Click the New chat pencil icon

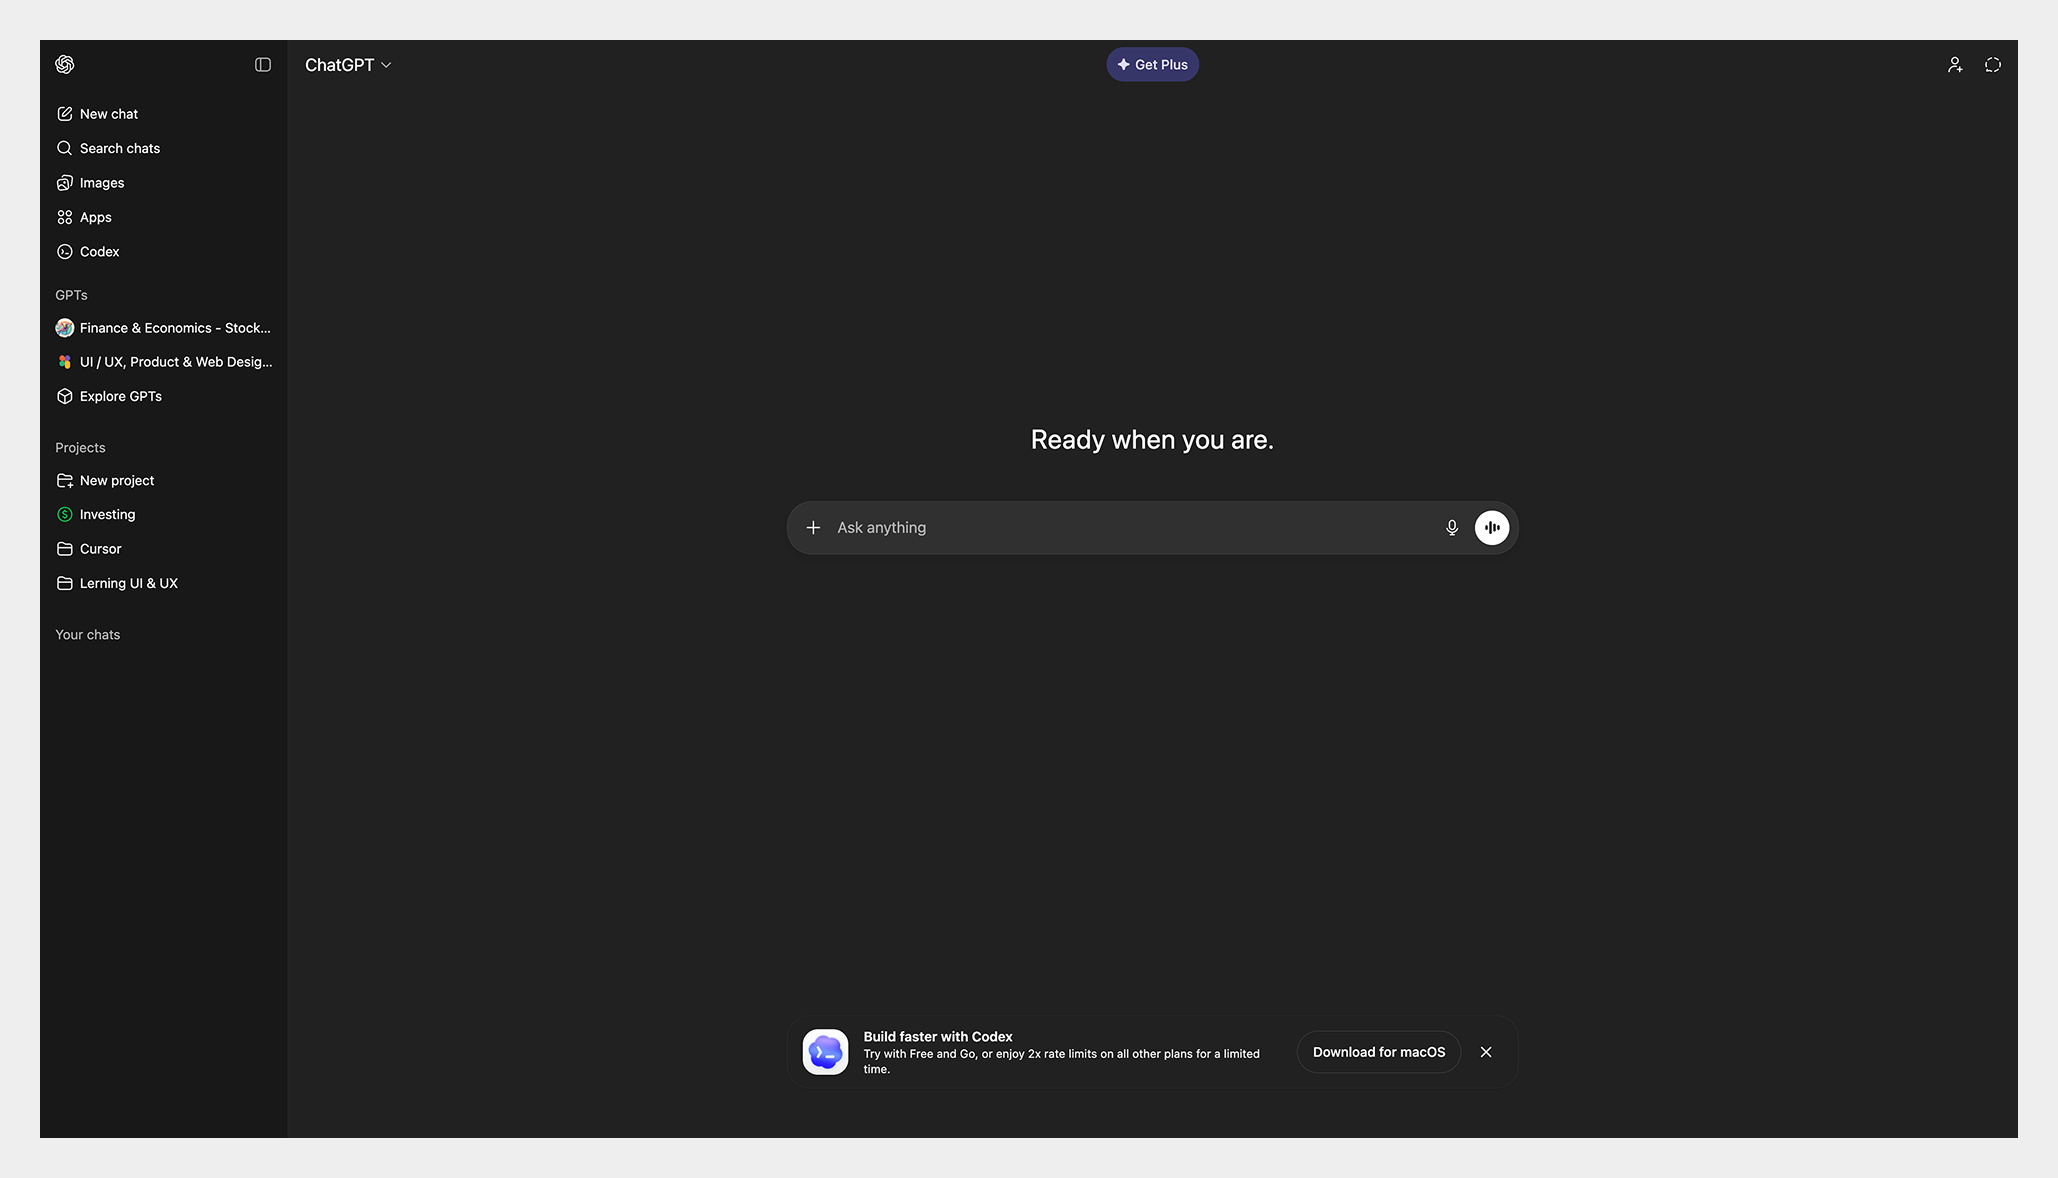[x=65, y=114]
